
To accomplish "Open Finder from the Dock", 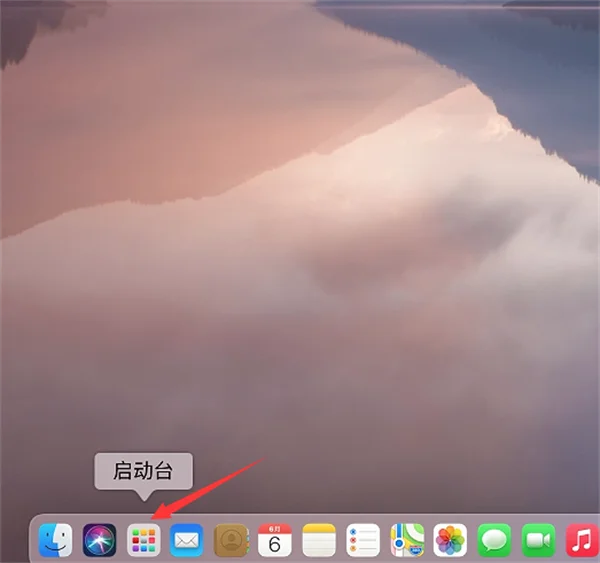I will [x=55, y=540].
